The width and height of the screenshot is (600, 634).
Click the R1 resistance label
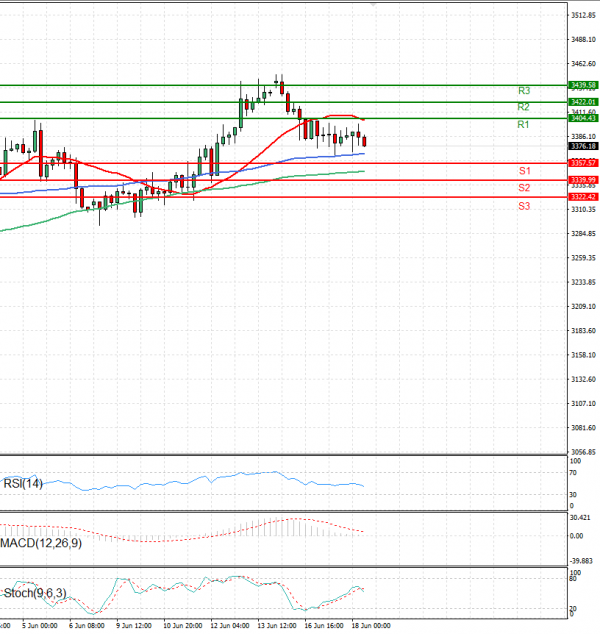coord(523,125)
